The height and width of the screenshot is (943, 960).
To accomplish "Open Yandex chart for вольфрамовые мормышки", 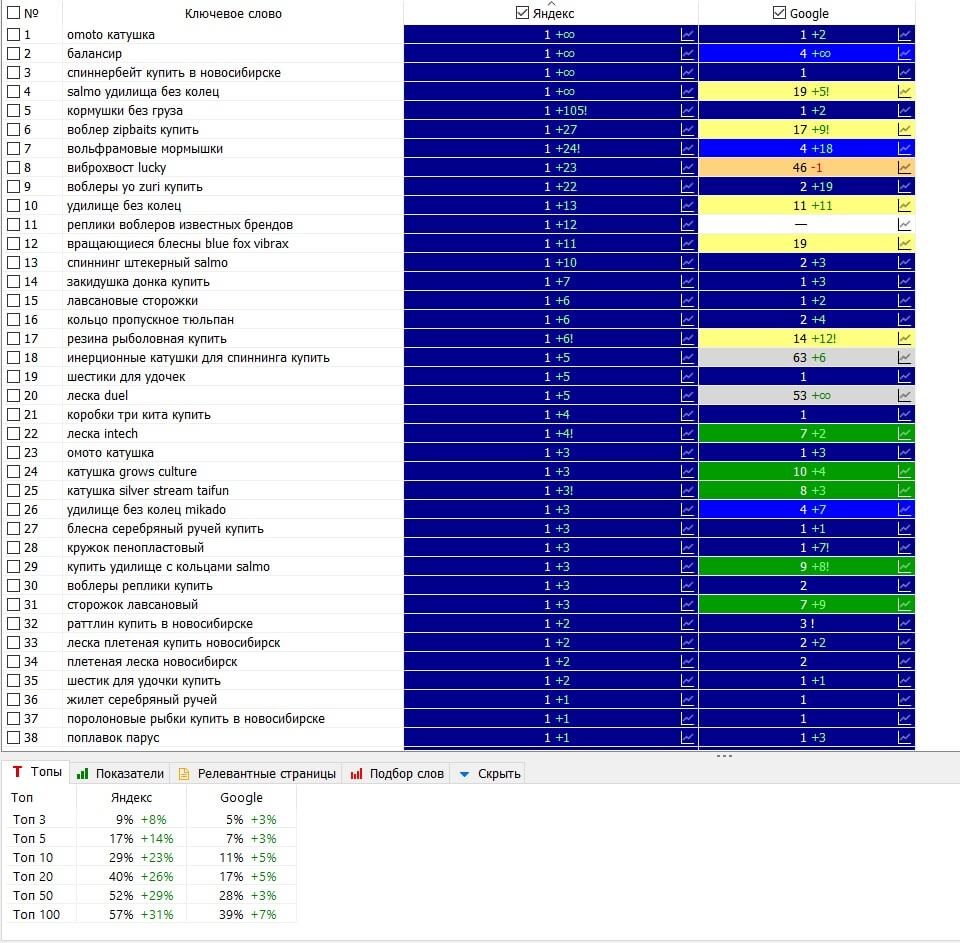I will pyautogui.click(x=688, y=149).
